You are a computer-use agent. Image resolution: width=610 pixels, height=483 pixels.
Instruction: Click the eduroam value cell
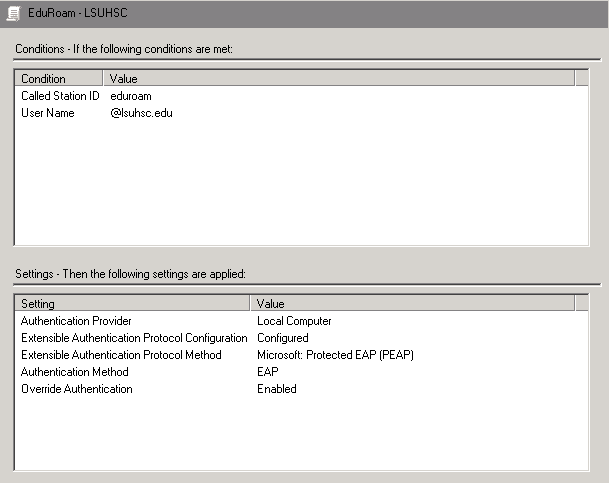131,96
